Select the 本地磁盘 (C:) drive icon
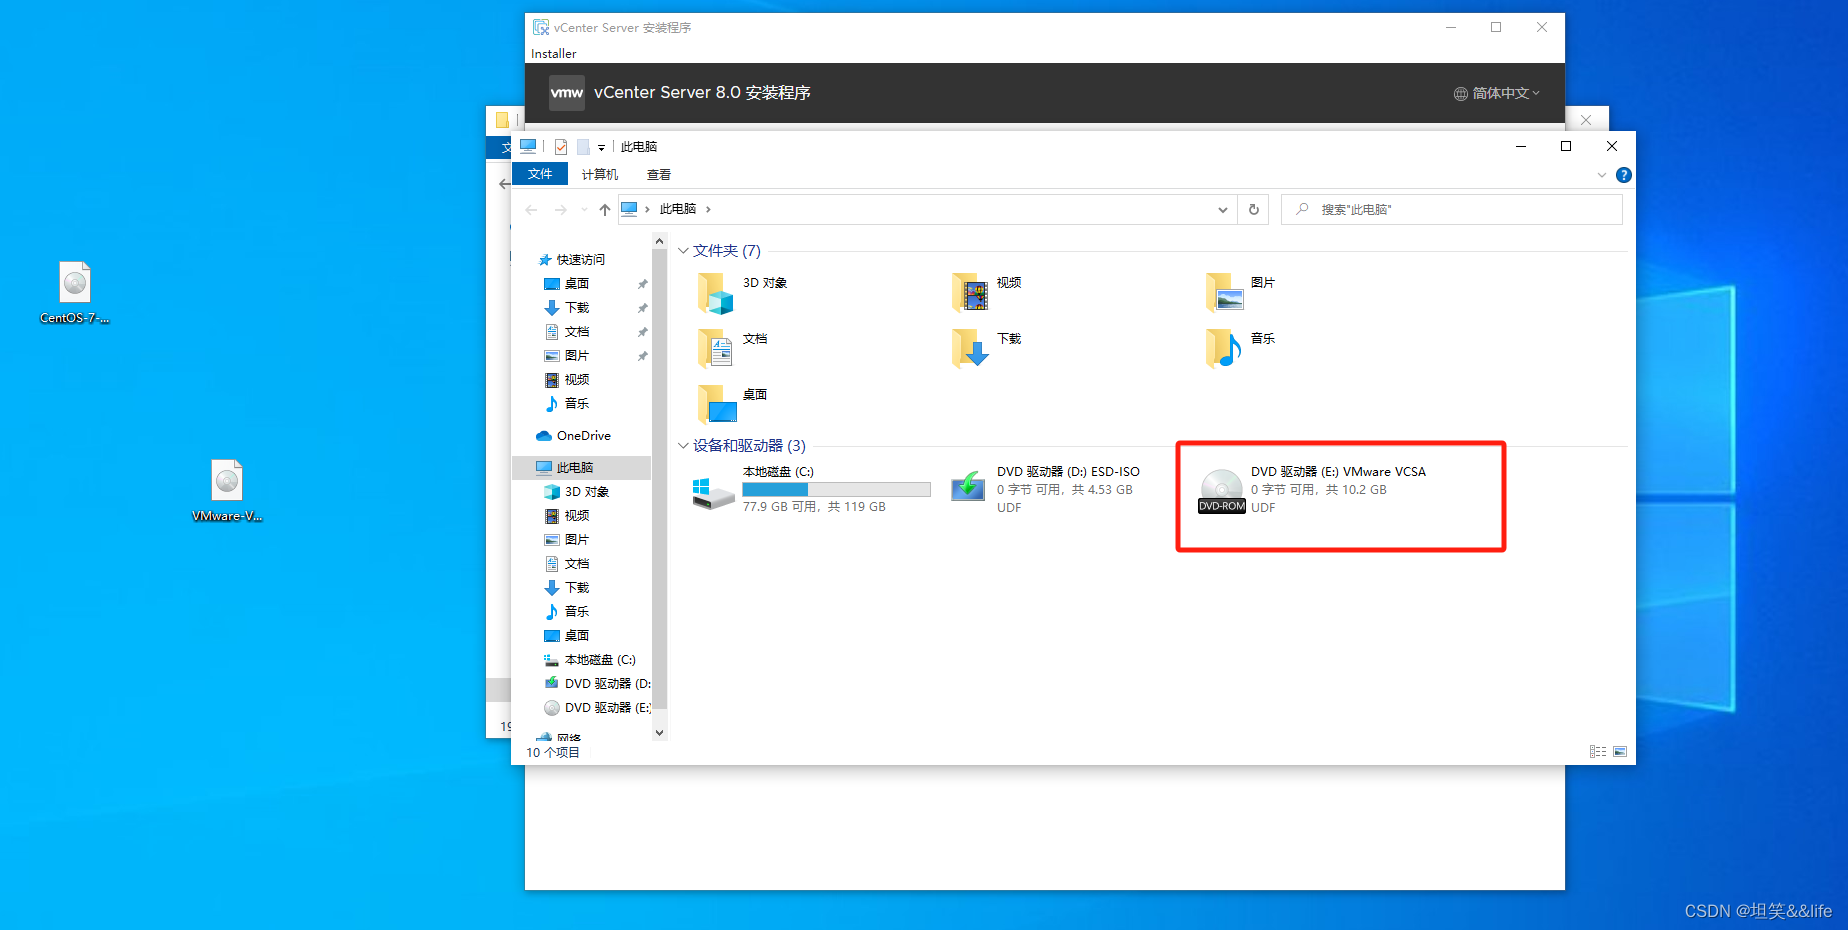Viewport: 1848px width, 930px height. click(x=714, y=491)
